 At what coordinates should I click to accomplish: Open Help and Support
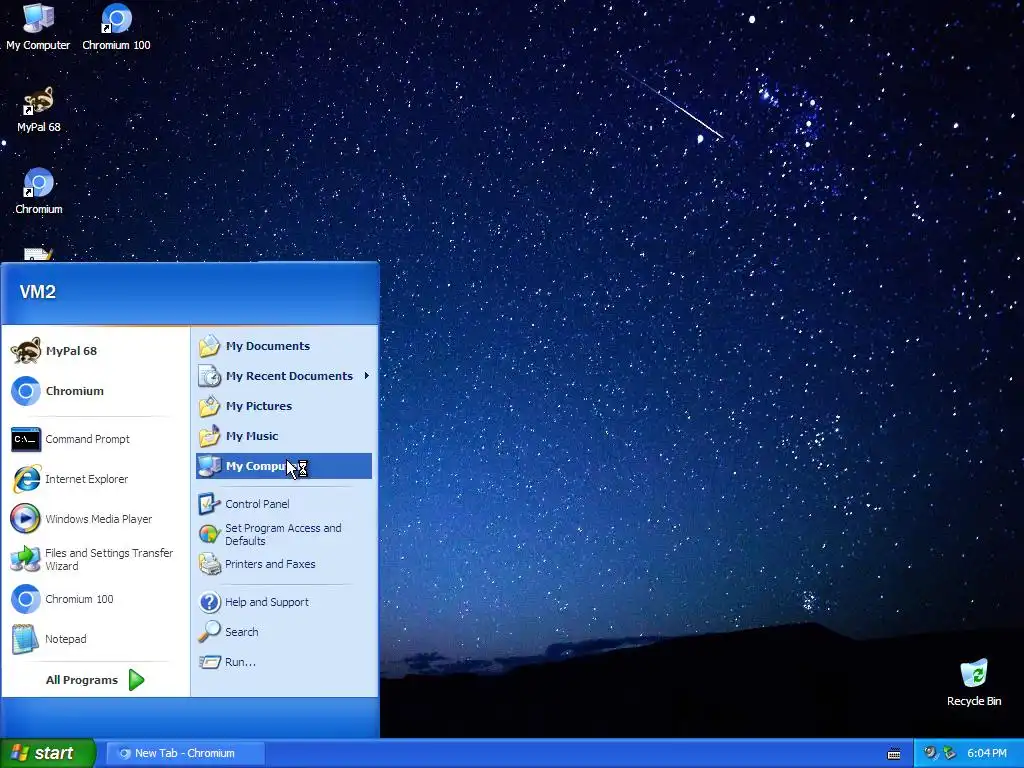(x=284, y=602)
